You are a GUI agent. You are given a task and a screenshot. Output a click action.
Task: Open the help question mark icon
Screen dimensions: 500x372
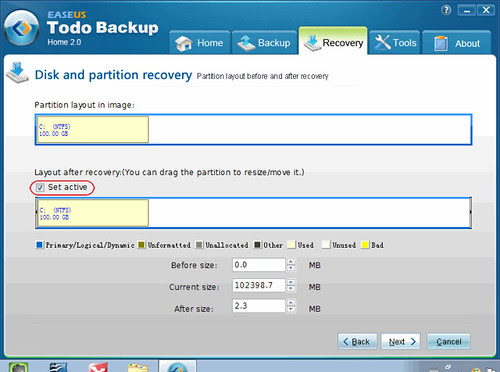click(x=446, y=10)
